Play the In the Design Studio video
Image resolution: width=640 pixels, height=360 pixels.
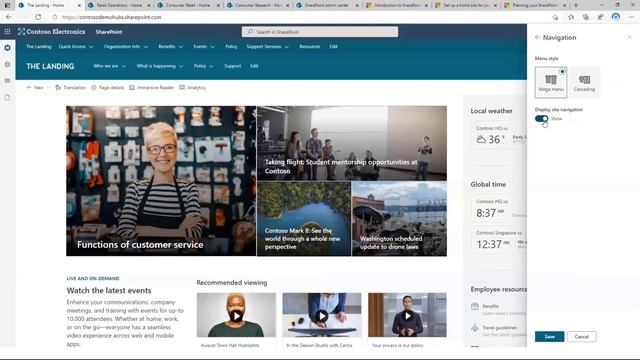[322, 316]
